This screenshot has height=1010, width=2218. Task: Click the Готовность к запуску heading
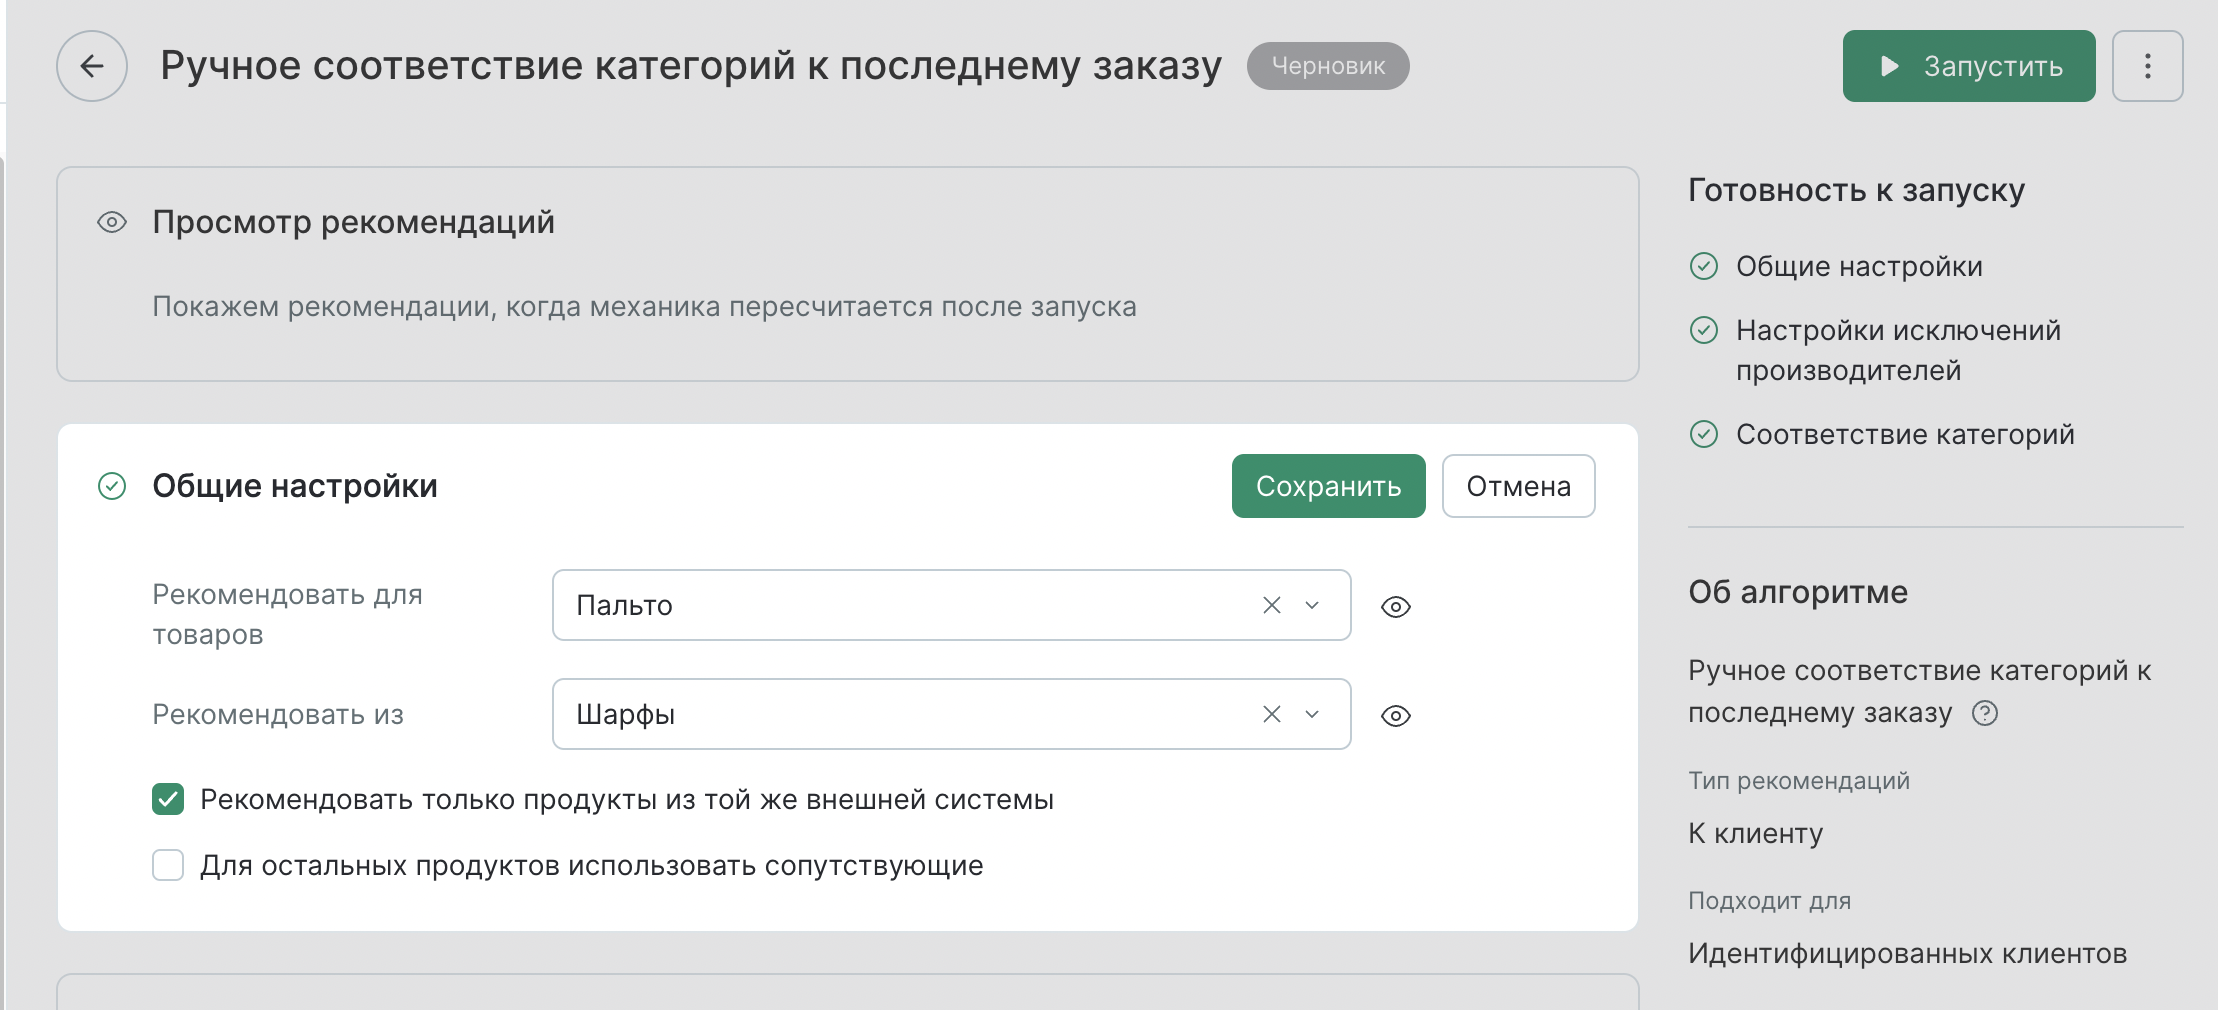[x=1856, y=190]
